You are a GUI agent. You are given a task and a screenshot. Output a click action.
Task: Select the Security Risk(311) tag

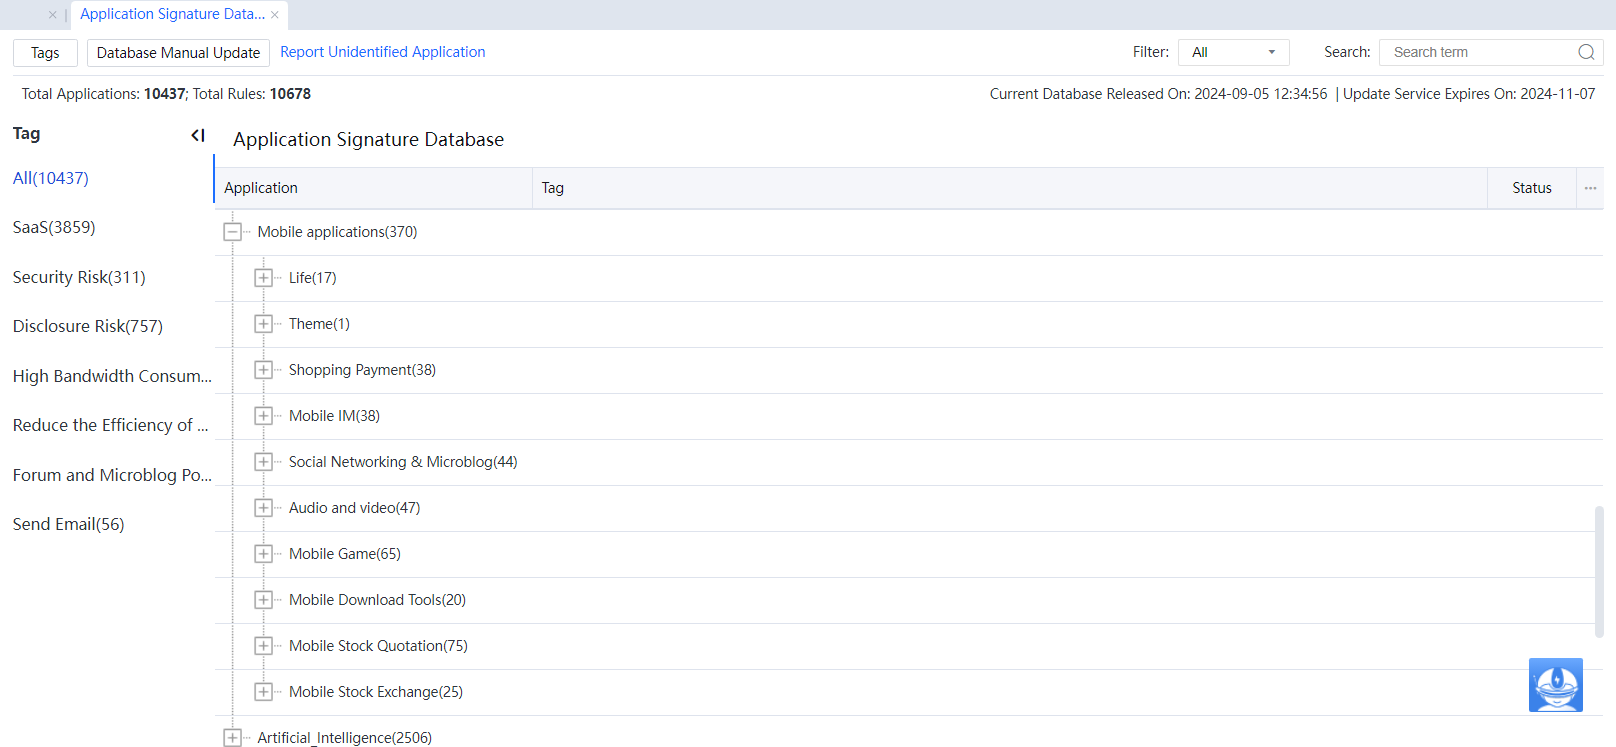tap(79, 277)
